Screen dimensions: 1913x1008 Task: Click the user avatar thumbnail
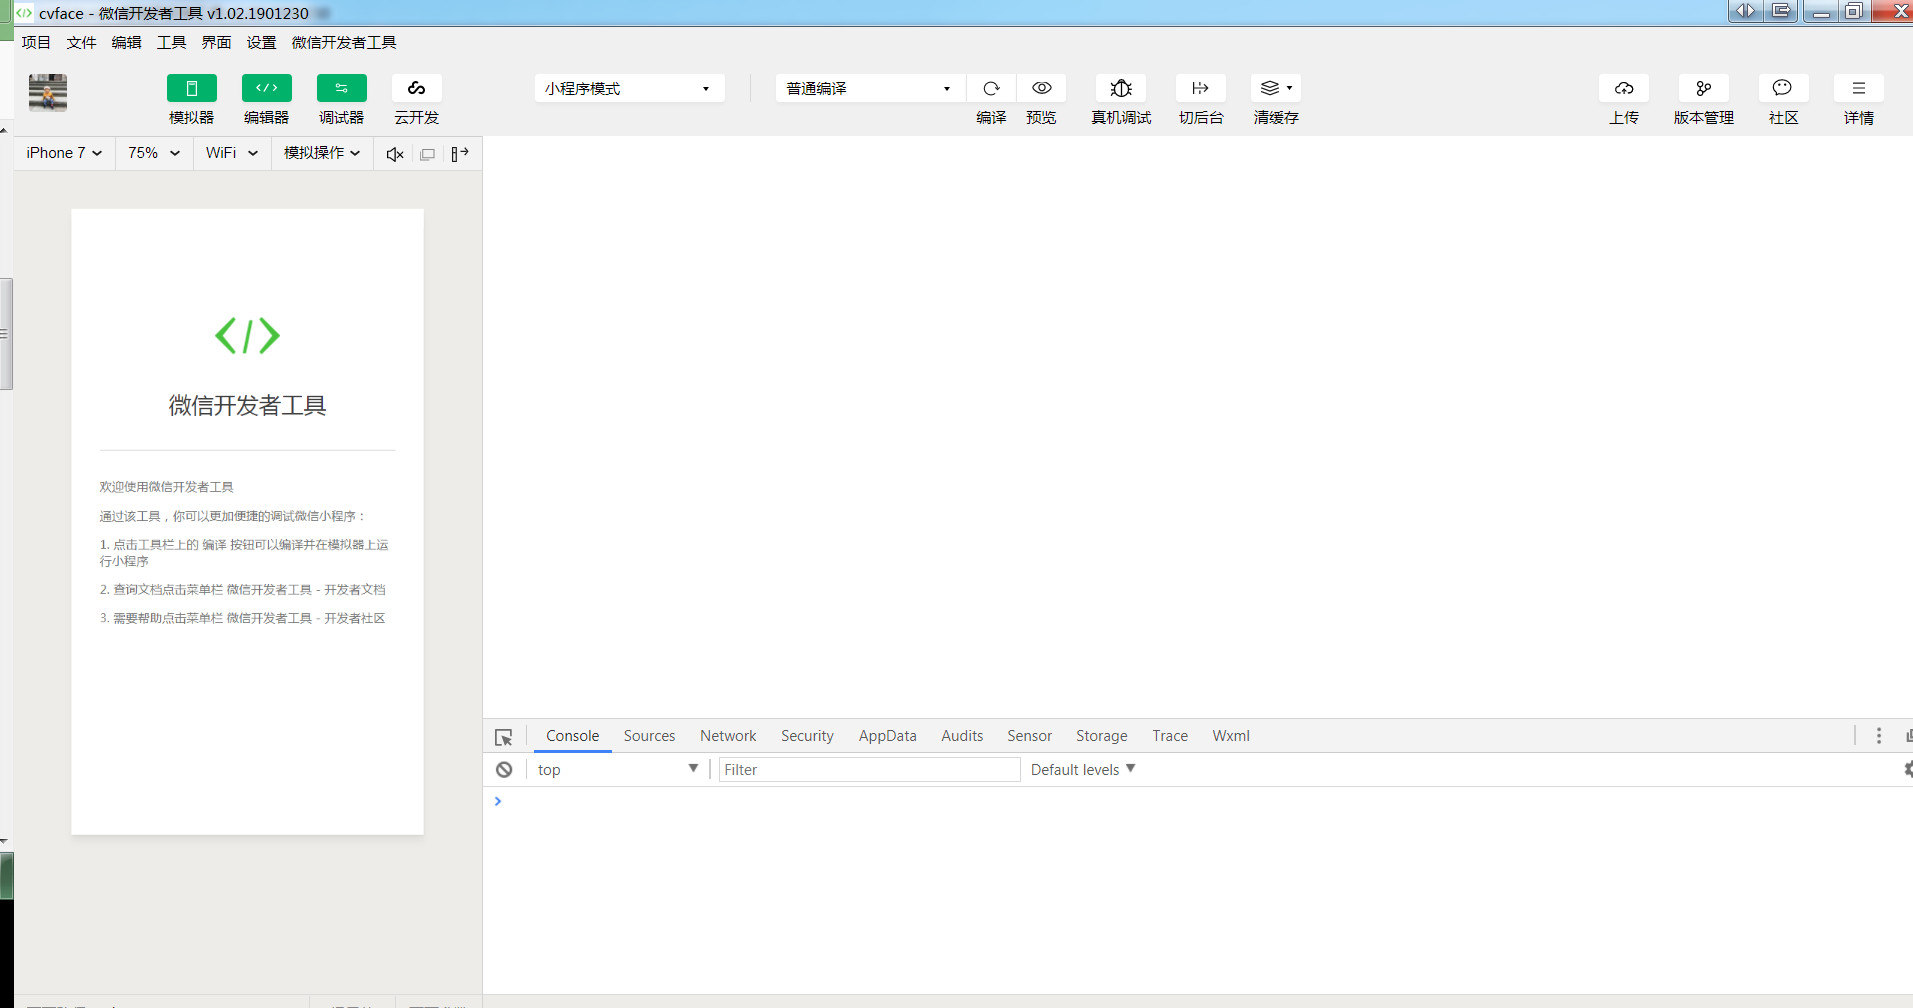[48, 93]
